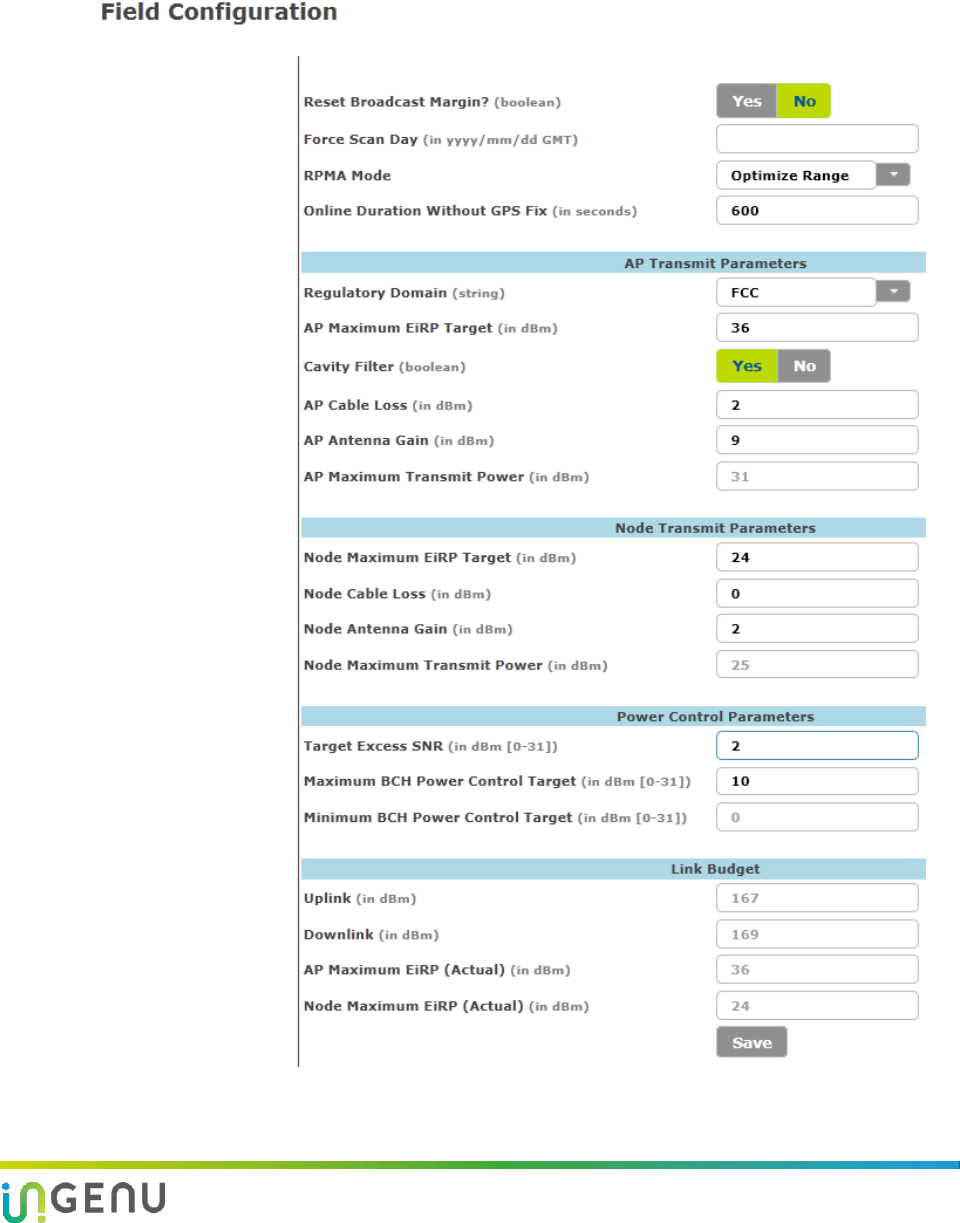Click the Link Budget section header
The image size is (960, 1223).
pos(614,869)
